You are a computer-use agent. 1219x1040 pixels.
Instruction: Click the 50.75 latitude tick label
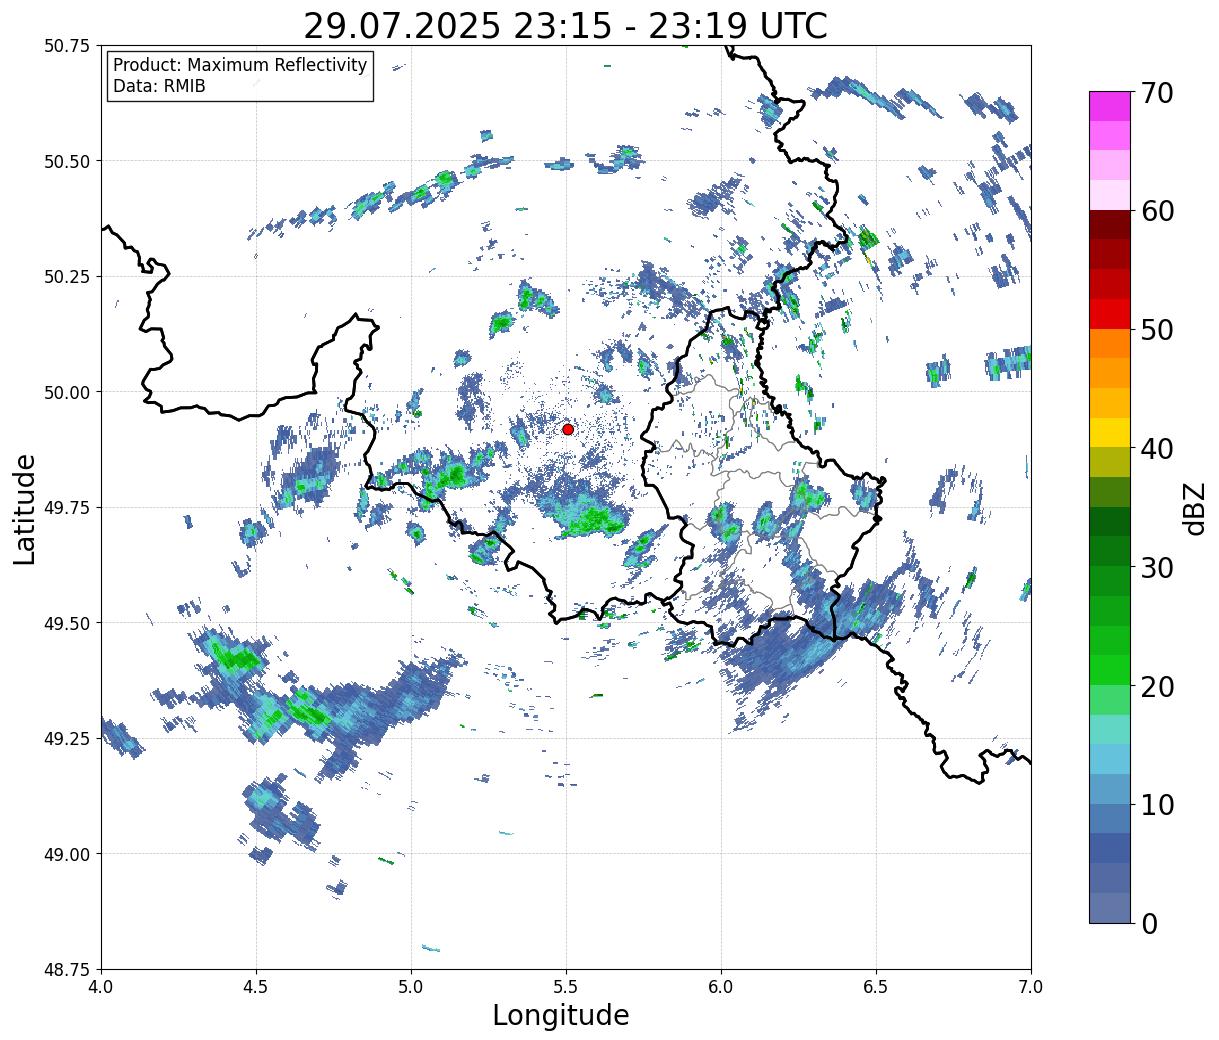[x=67, y=46]
